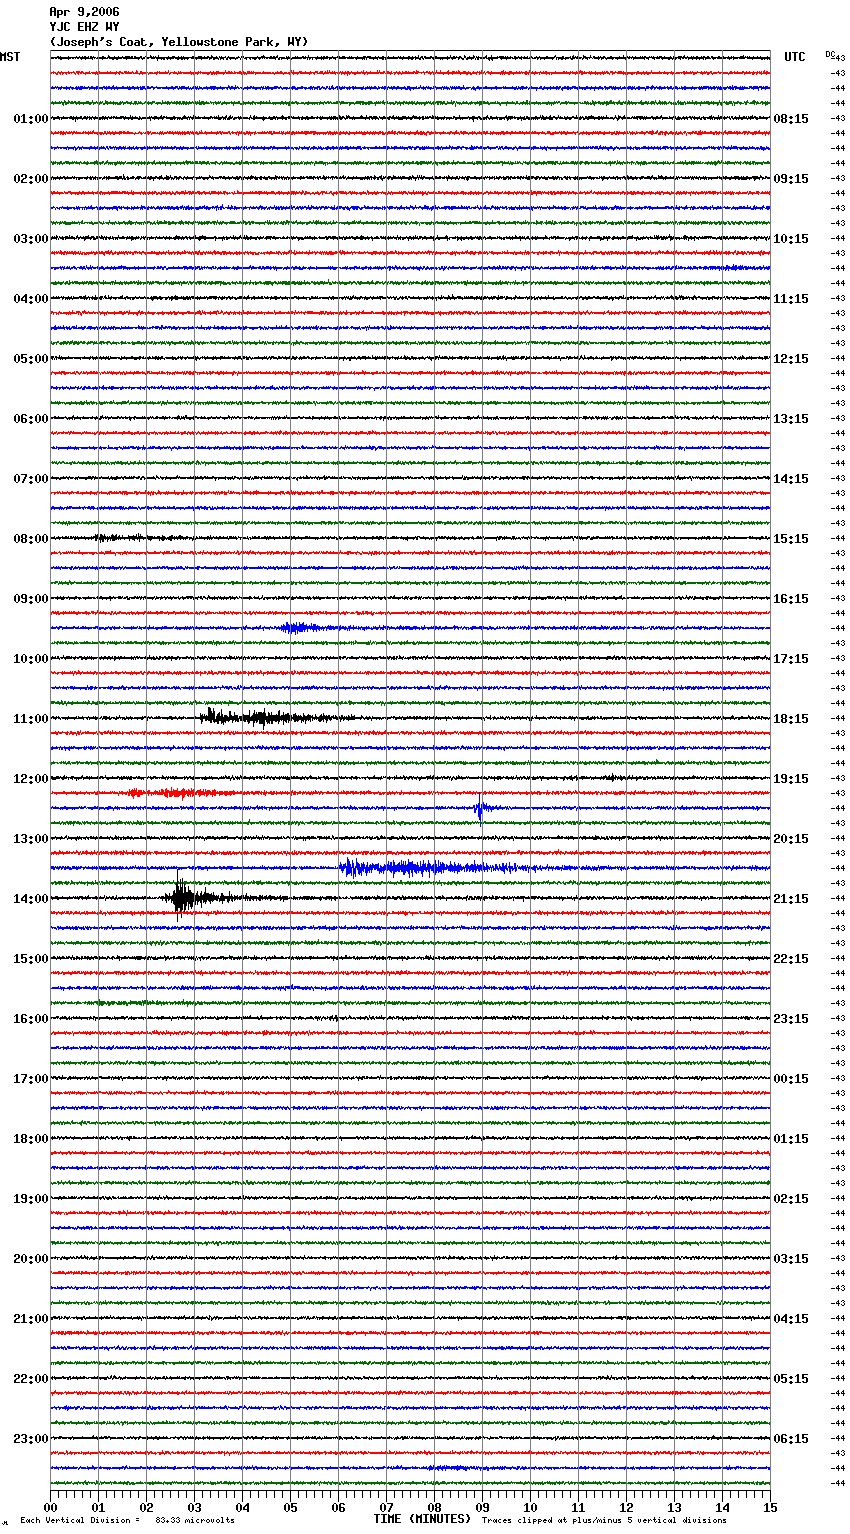
Task: Click the MST time label "12:00"
Action: click(x=31, y=779)
